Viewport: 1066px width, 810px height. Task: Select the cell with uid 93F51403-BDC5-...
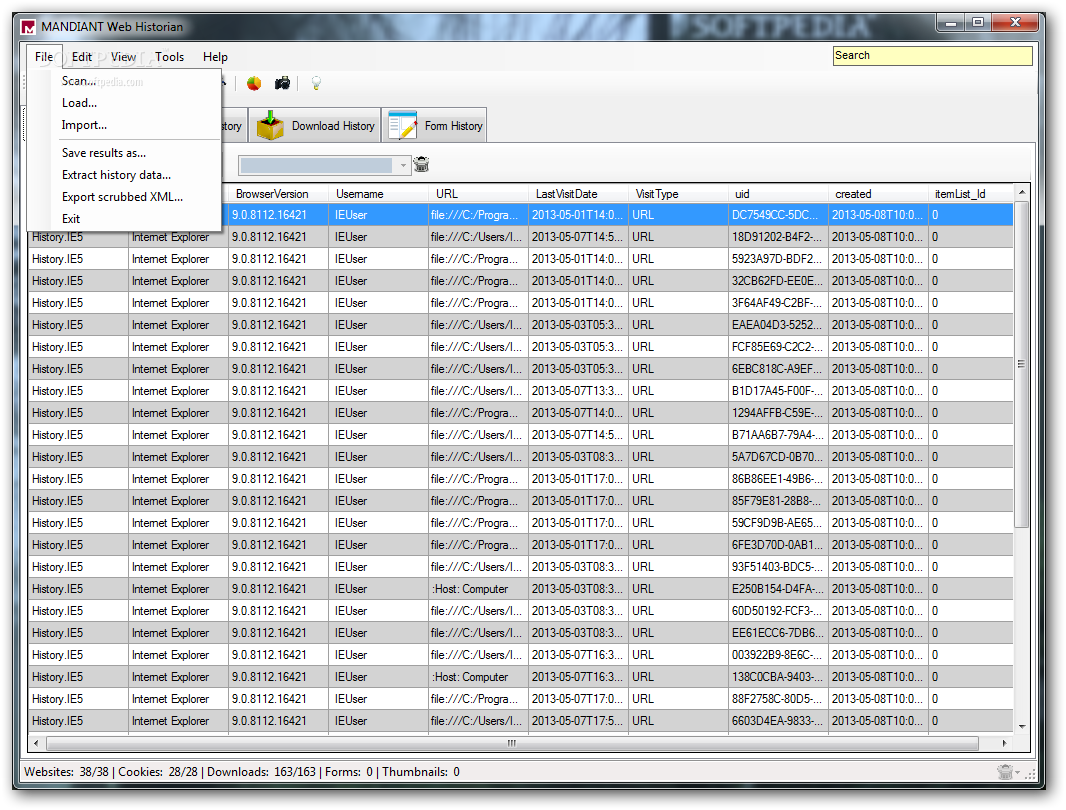pyautogui.click(x=778, y=567)
